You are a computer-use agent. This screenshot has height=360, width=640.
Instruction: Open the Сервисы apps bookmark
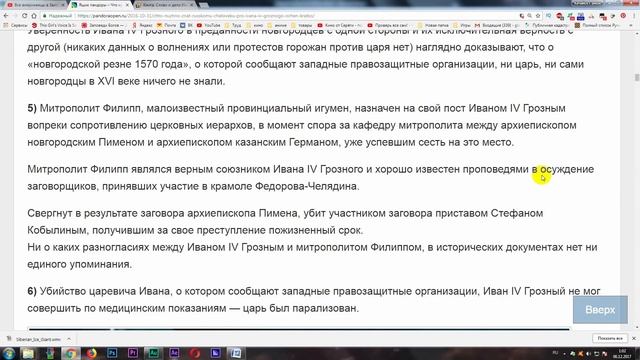click(x=16, y=25)
